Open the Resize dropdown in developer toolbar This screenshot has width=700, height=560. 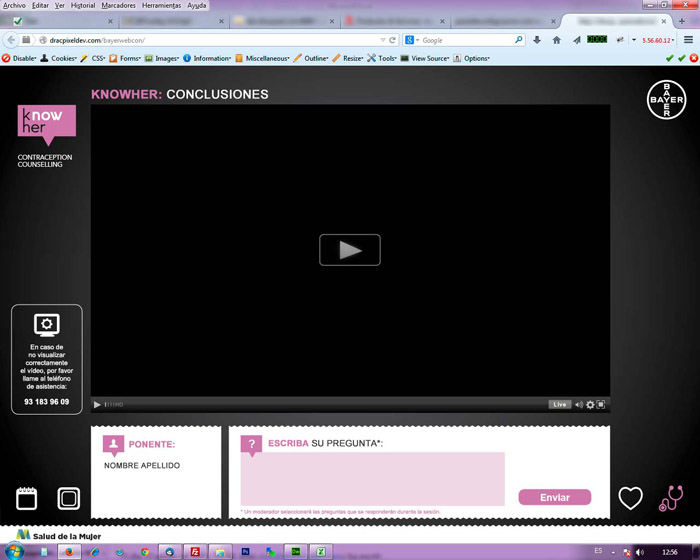coord(348,58)
